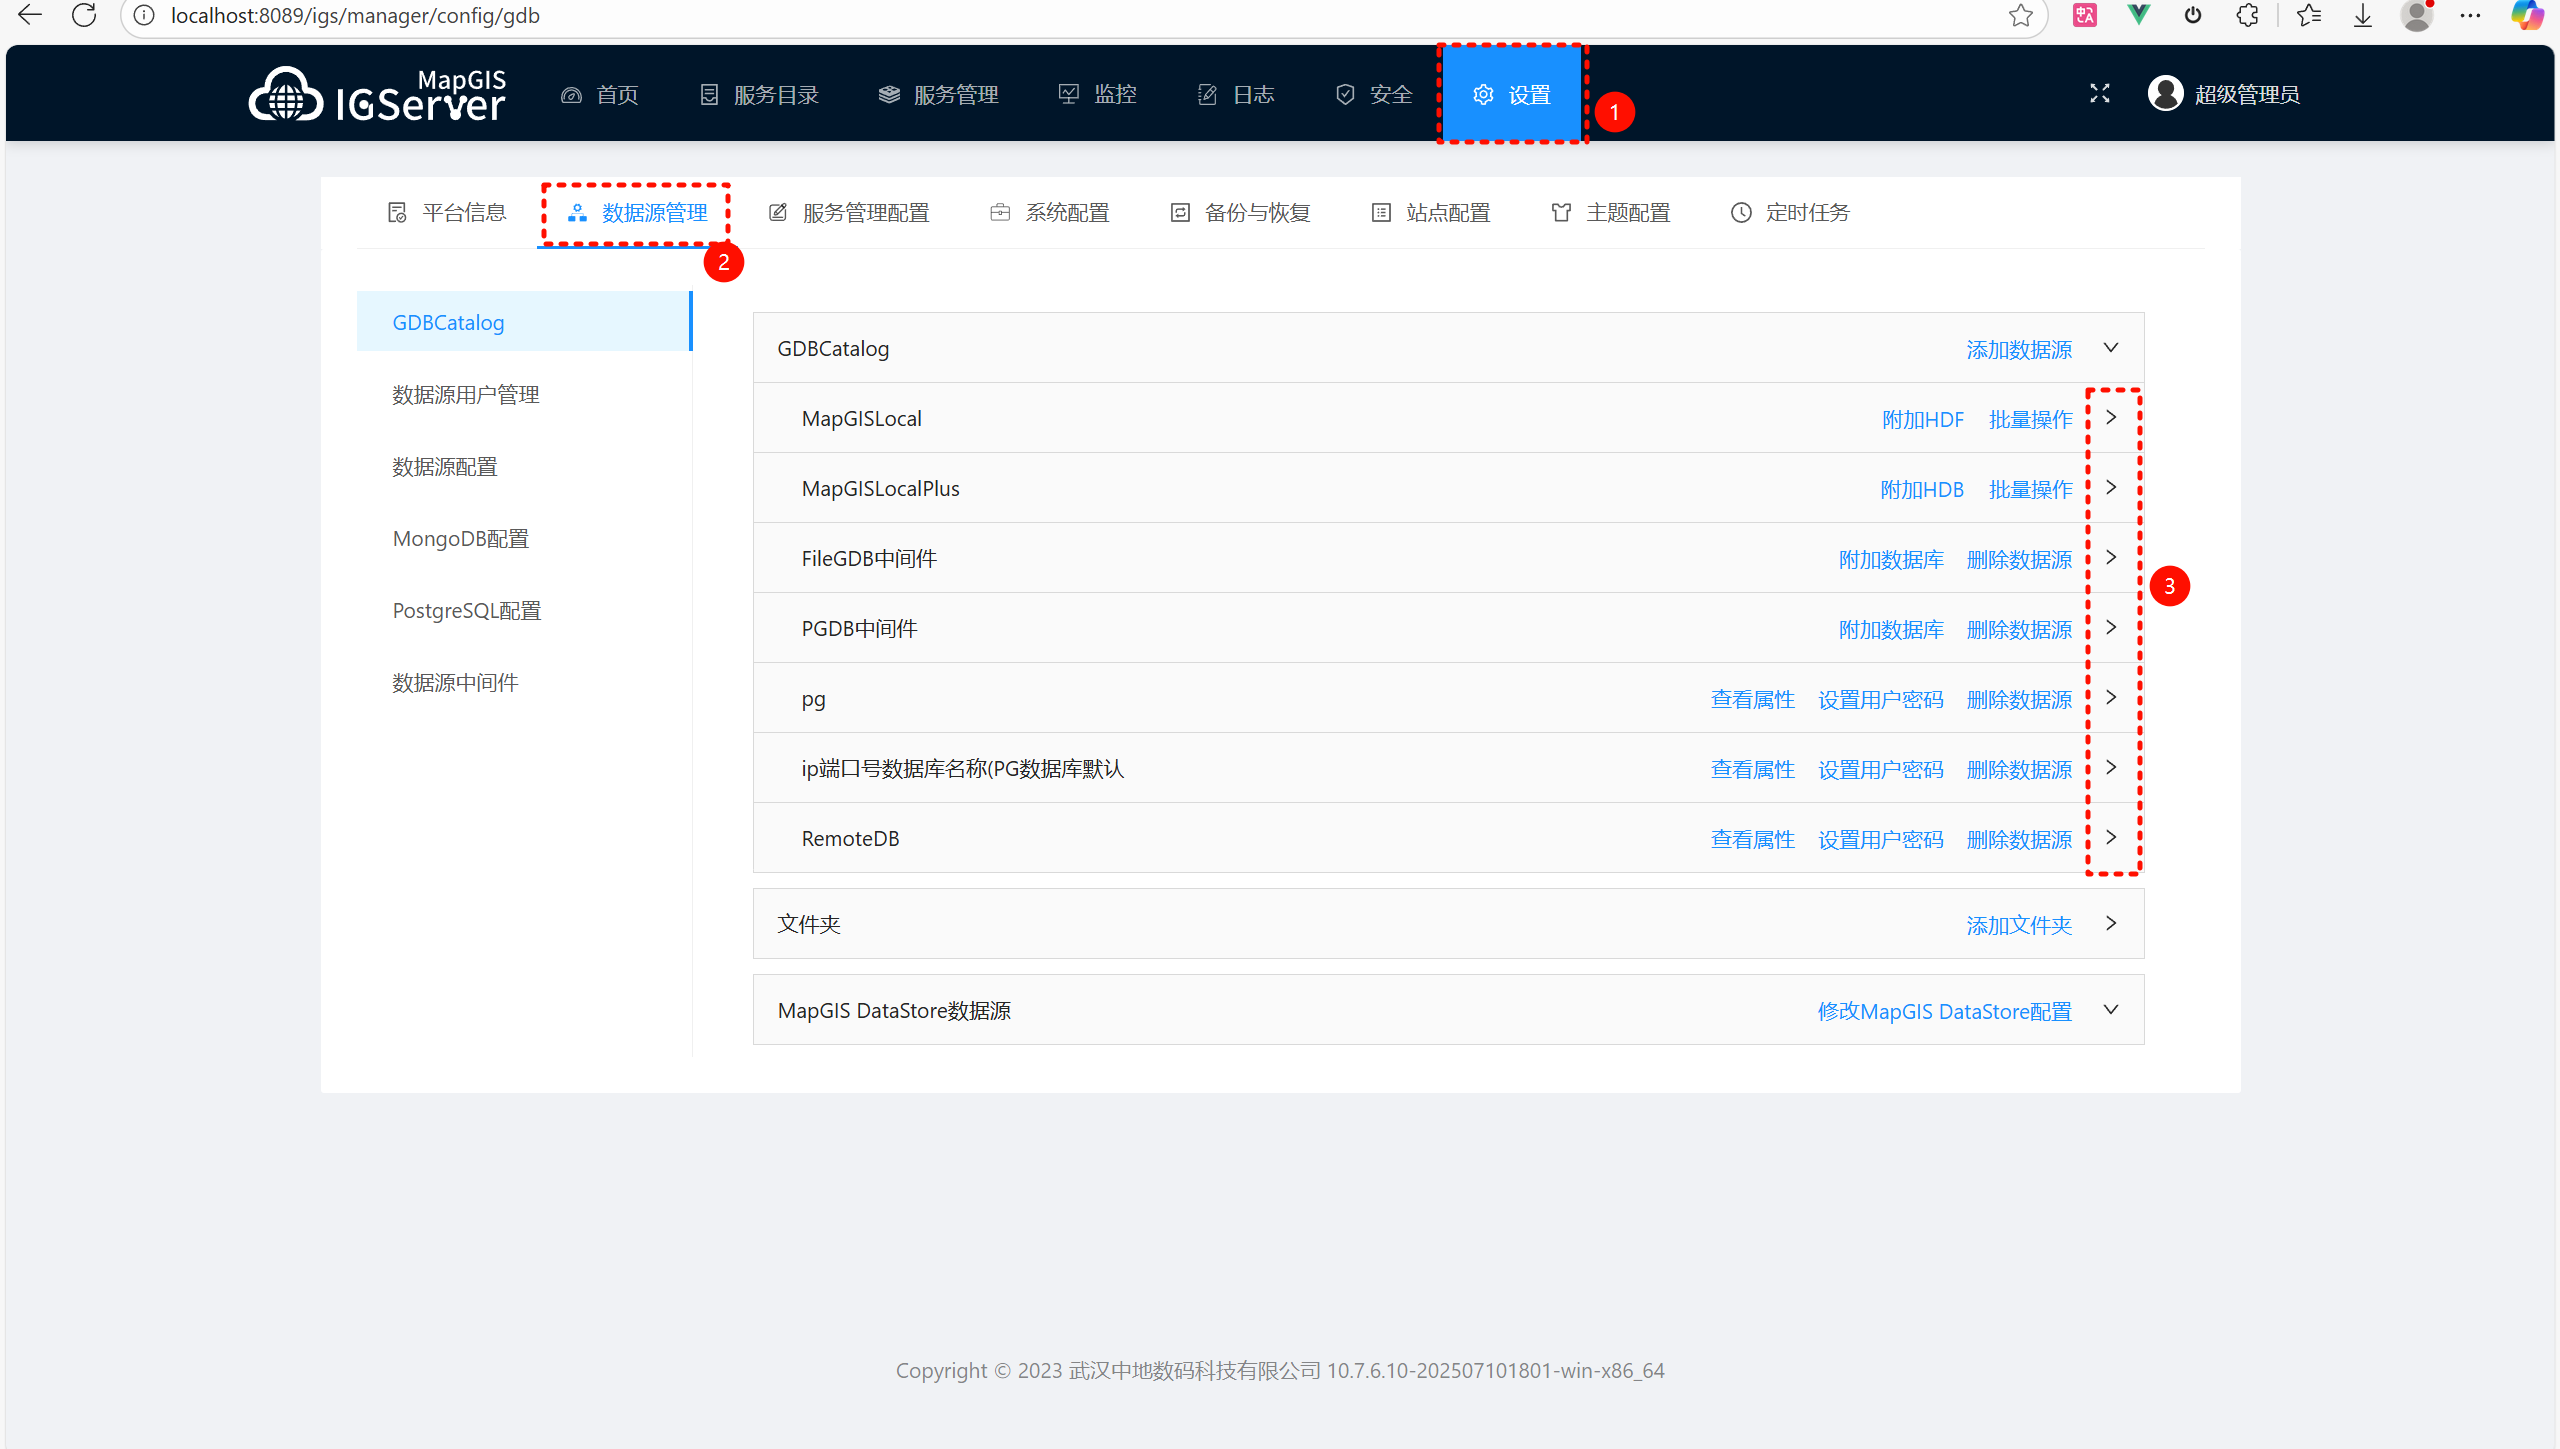Click the browser address bar URL

(355, 16)
